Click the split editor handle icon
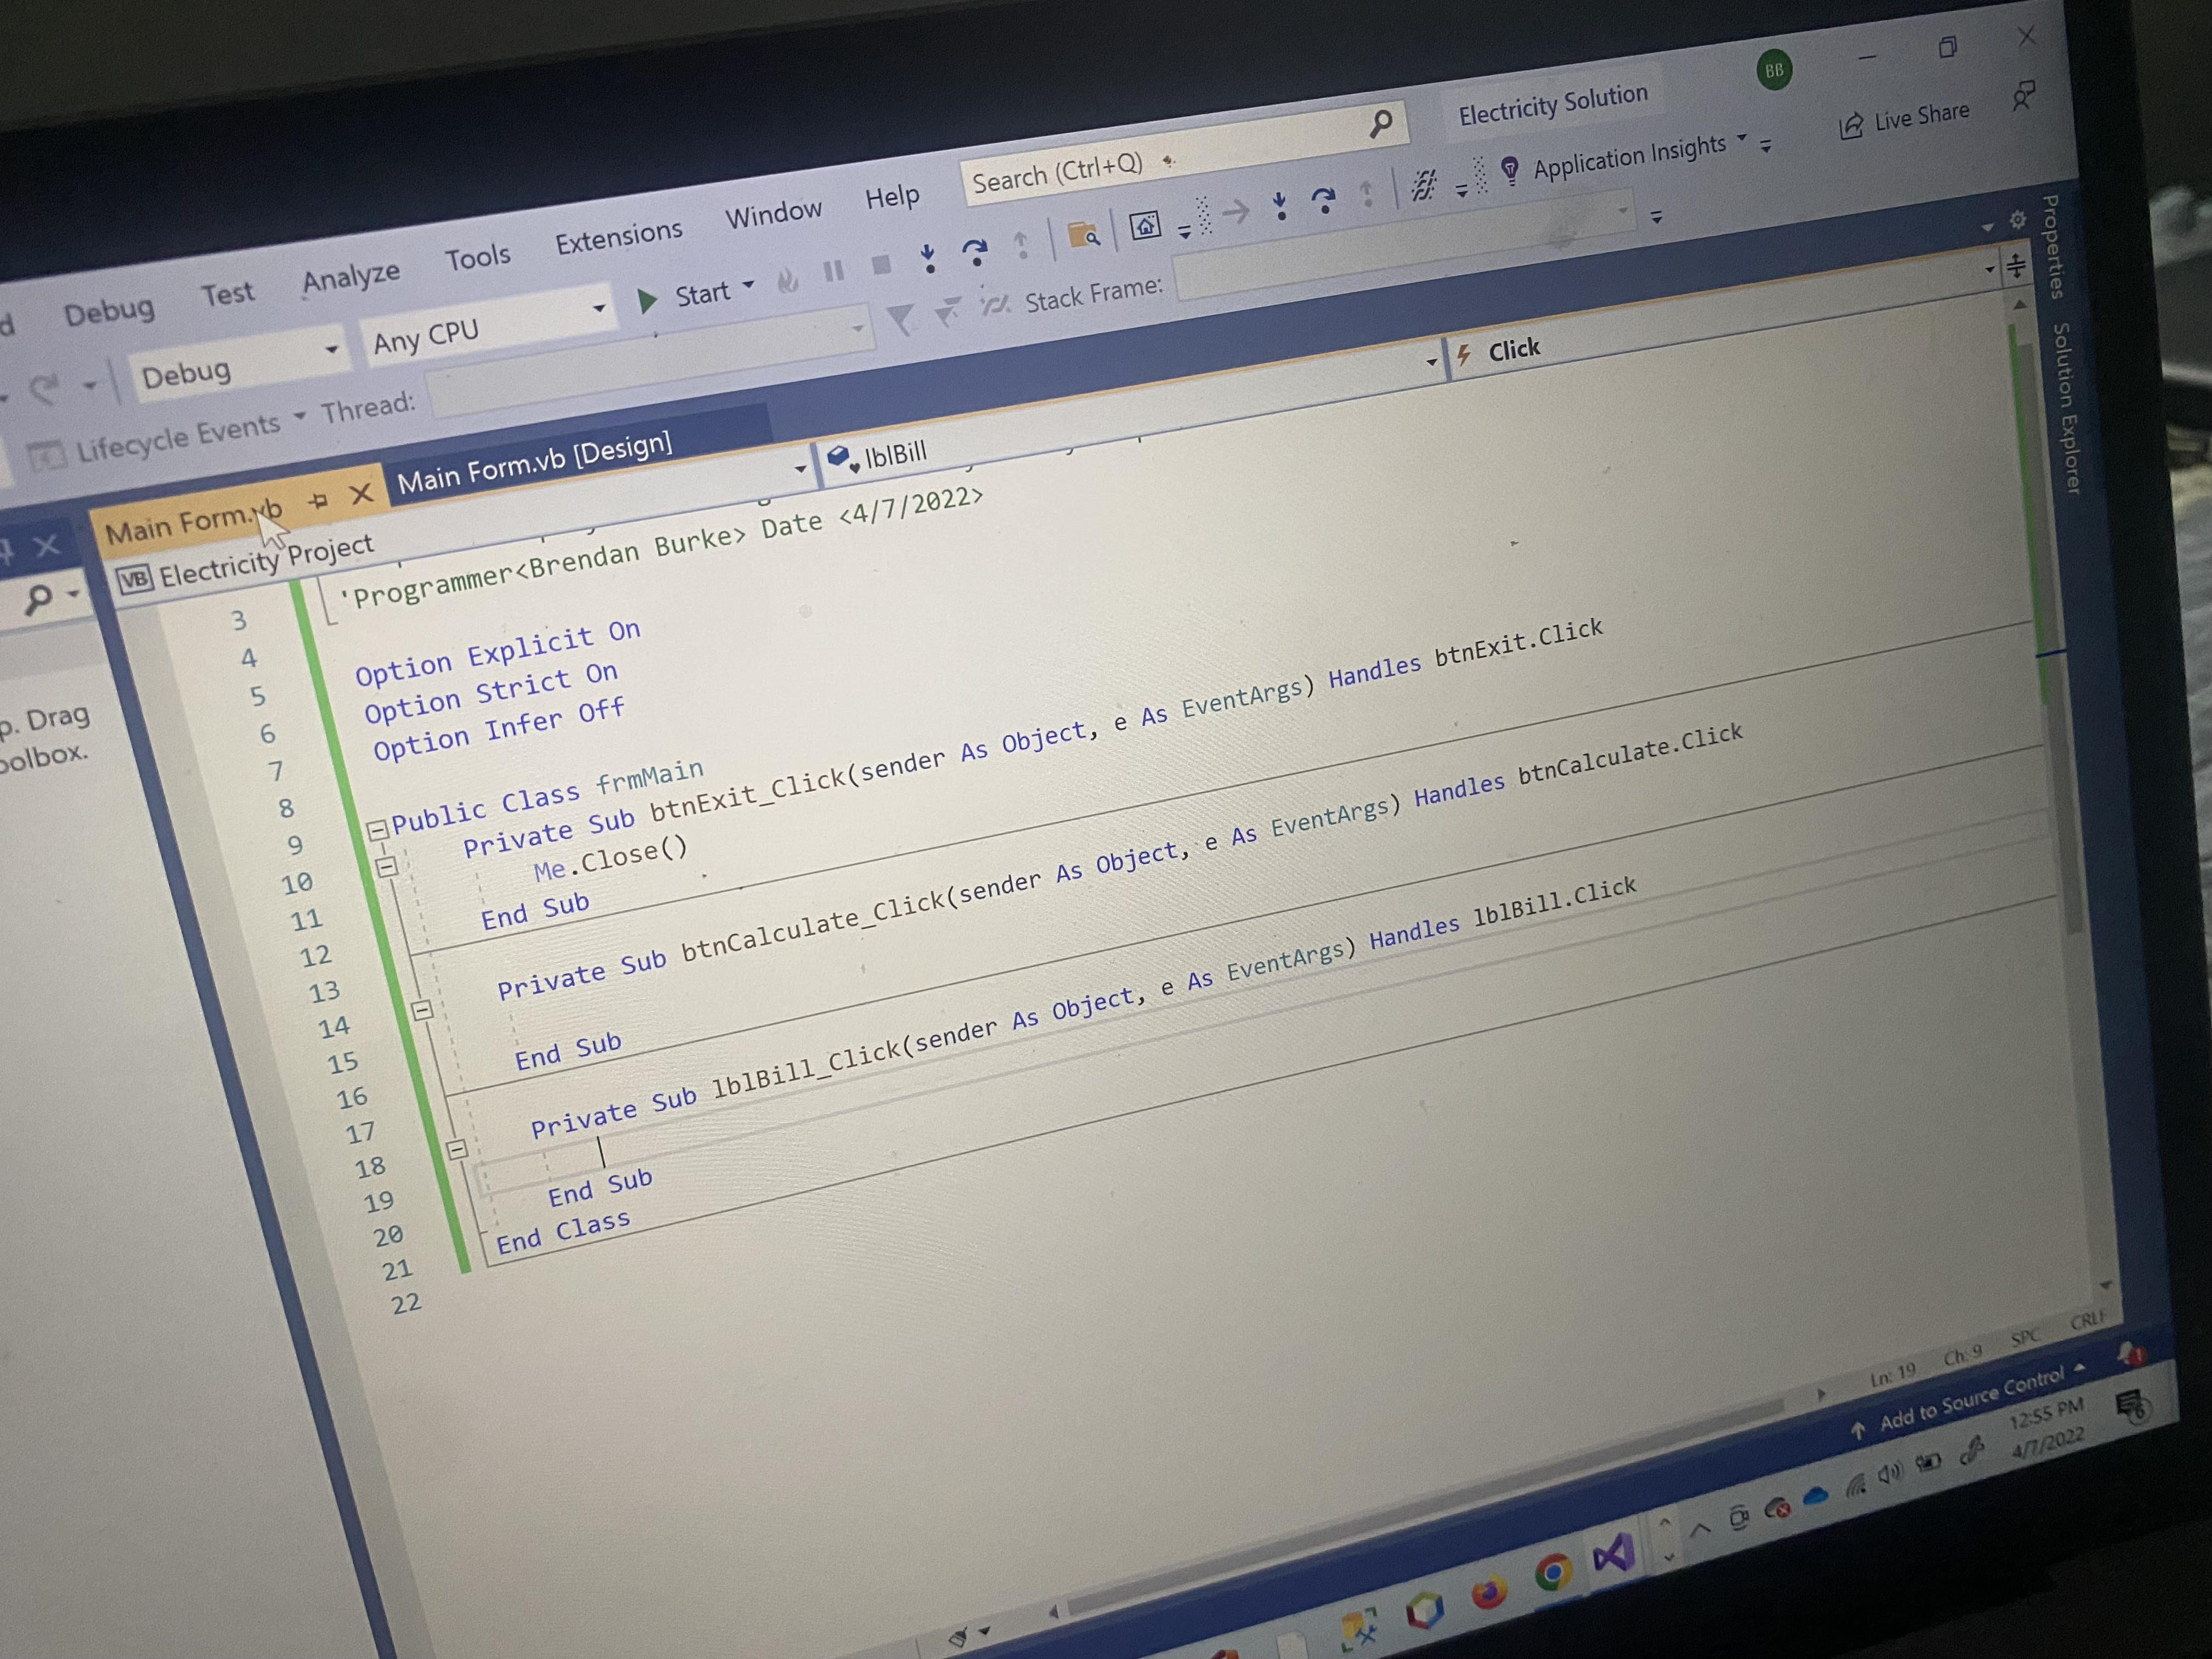2212x1659 pixels. tap(2016, 266)
